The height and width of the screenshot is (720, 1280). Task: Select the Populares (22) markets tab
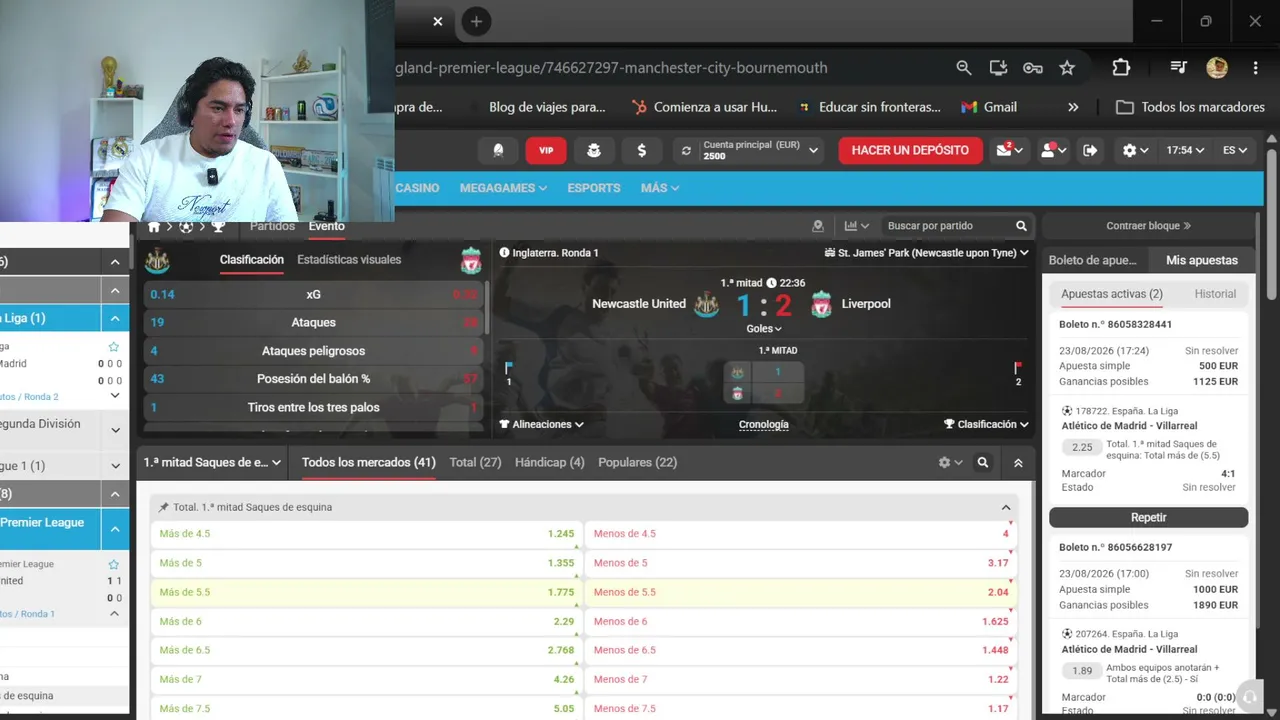point(637,463)
